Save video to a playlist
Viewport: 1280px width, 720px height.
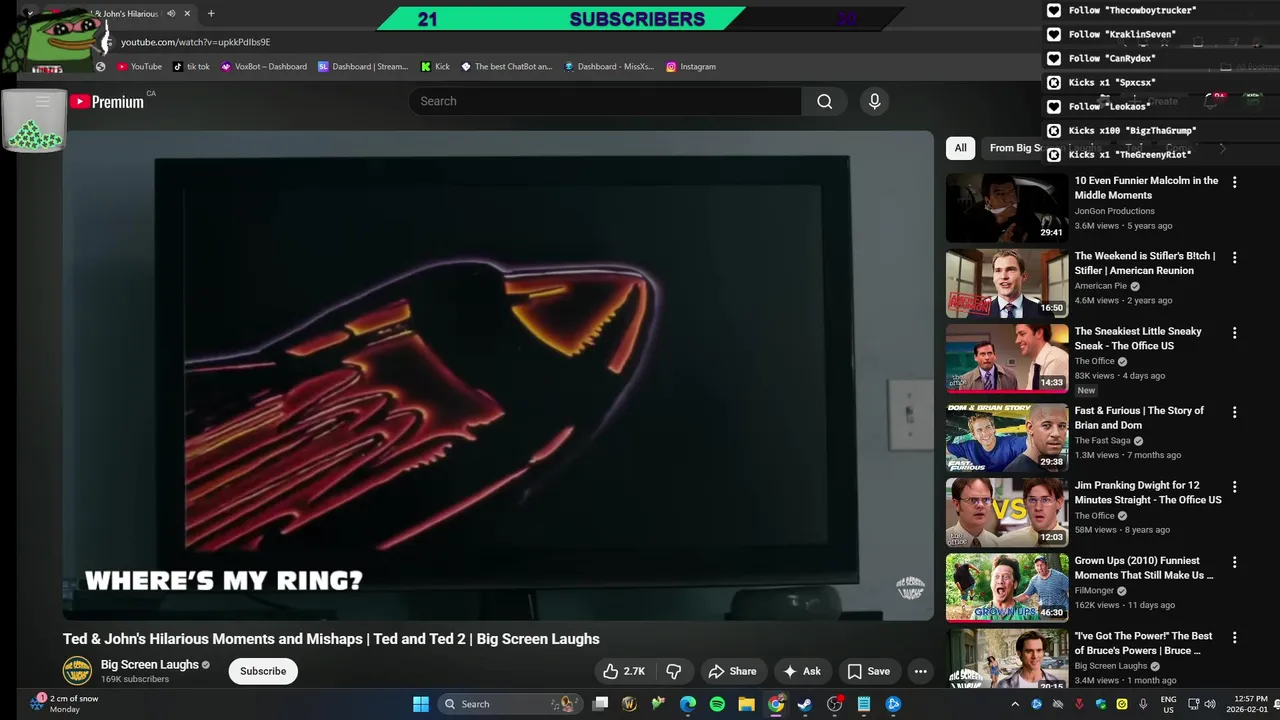point(868,671)
